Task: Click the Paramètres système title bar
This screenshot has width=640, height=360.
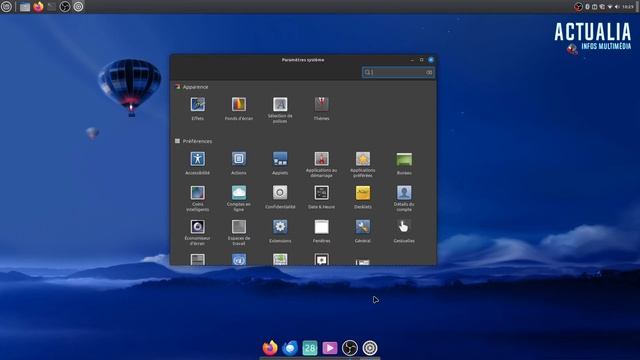Action: pyautogui.click(x=303, y=60)
